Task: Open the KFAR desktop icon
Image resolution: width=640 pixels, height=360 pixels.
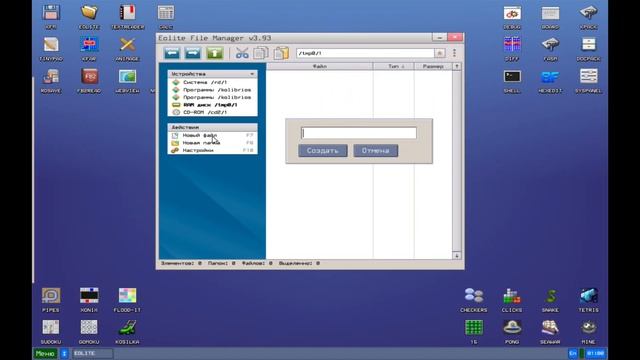Action: point(89,49)
